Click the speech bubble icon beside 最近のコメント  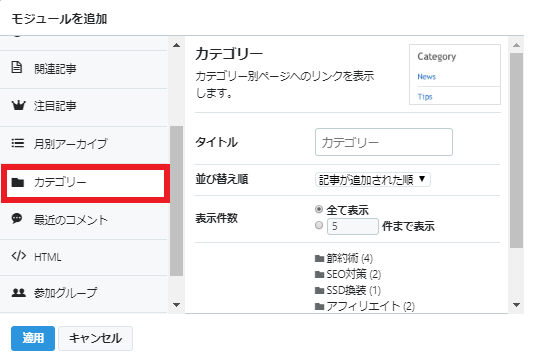17,218
